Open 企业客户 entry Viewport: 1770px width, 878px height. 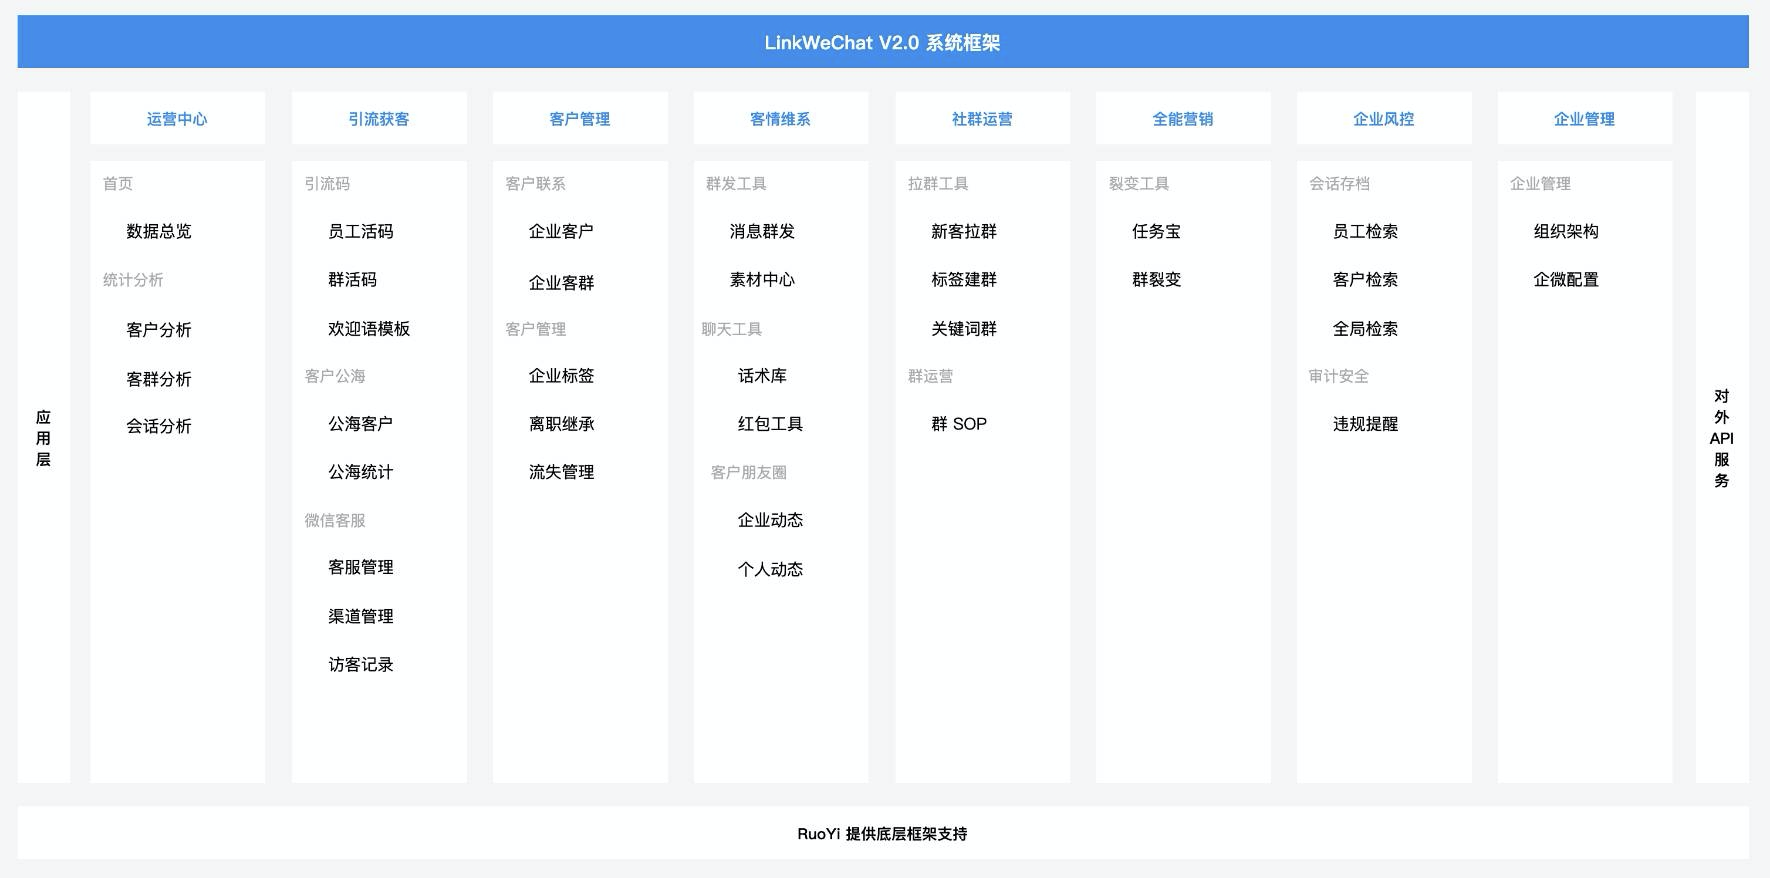click(562, 231)
